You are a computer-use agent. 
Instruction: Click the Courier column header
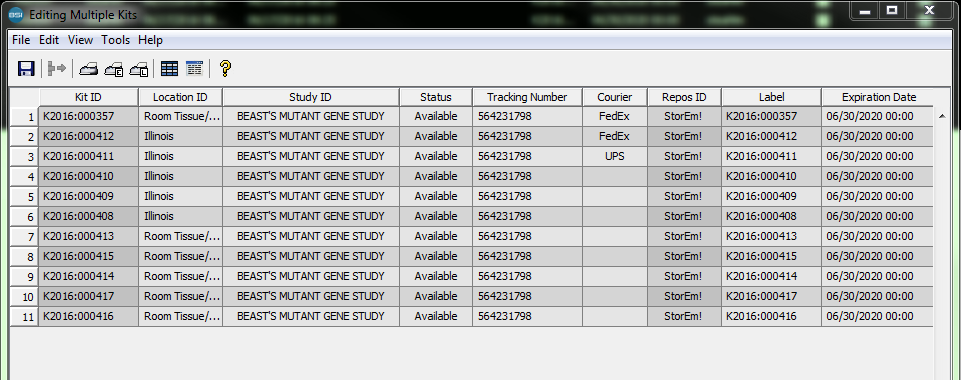(615, 97)
